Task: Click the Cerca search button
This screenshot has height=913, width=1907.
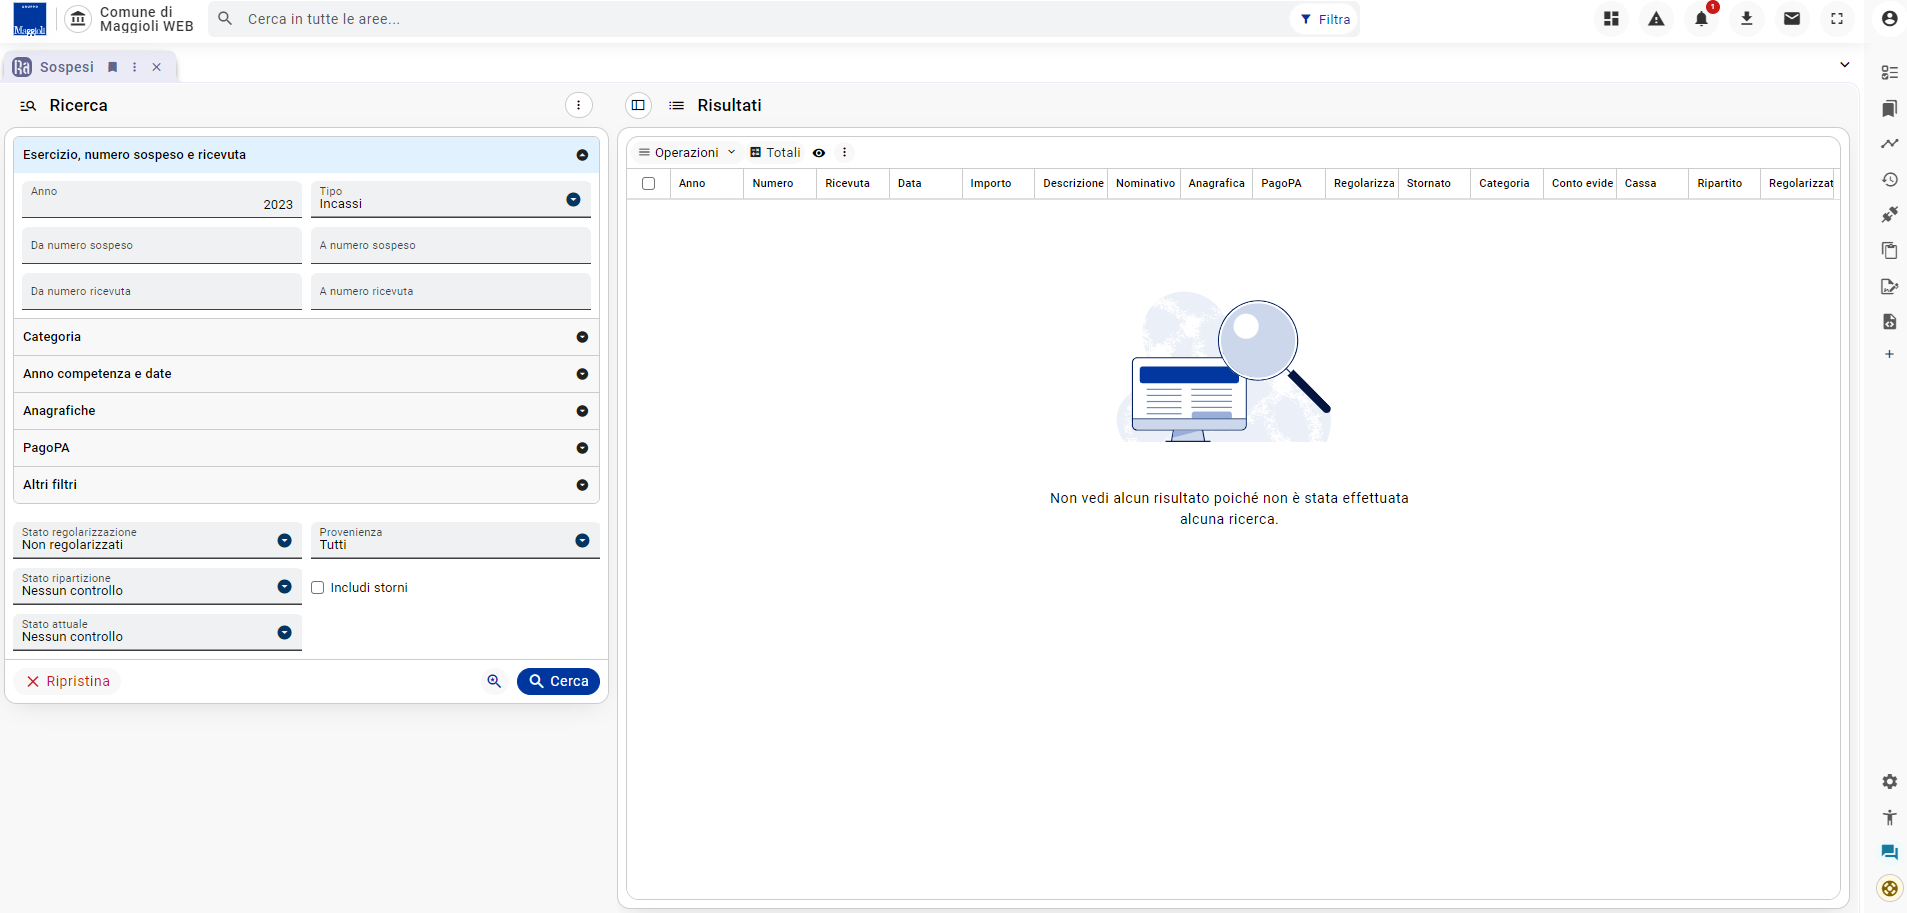Action: click(x=558, y=681)
